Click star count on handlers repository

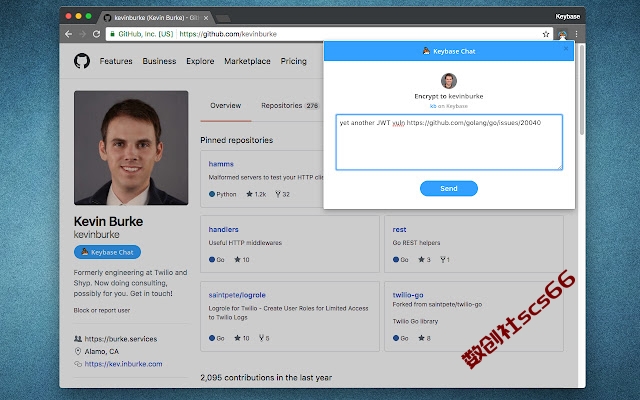[x=242, y=260]
